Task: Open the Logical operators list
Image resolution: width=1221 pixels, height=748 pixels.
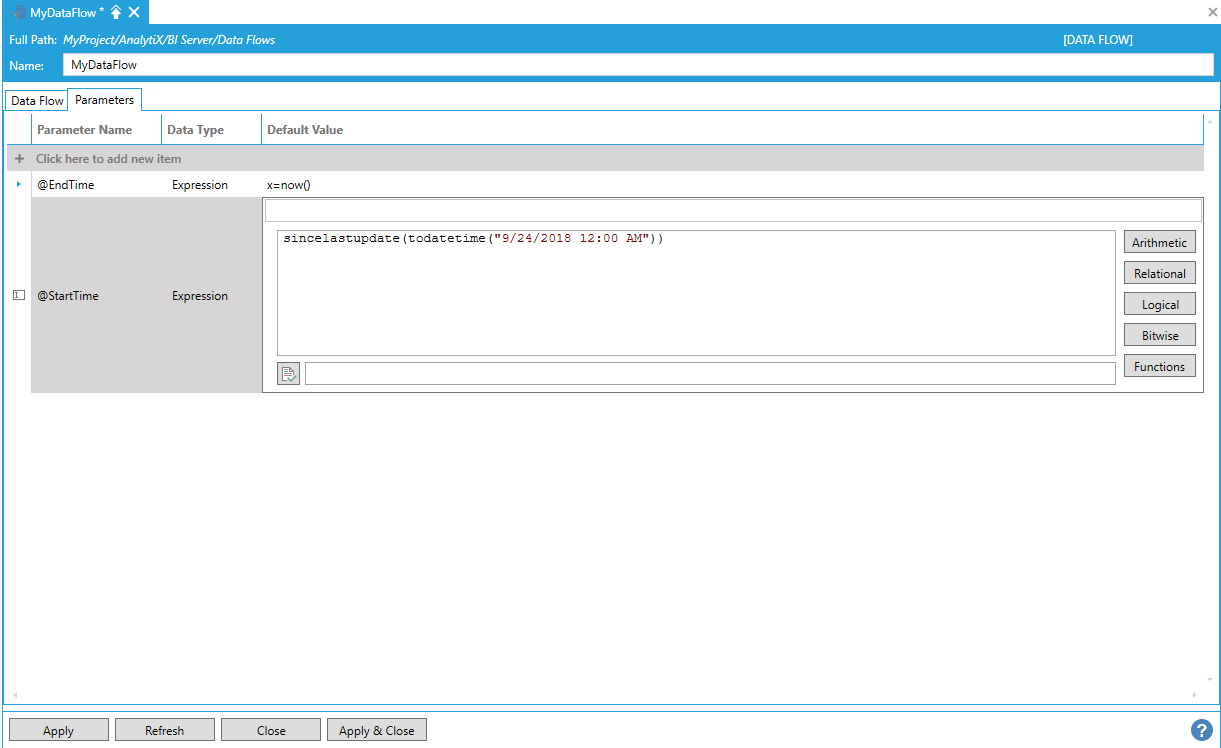Action: click(1159, 304)
